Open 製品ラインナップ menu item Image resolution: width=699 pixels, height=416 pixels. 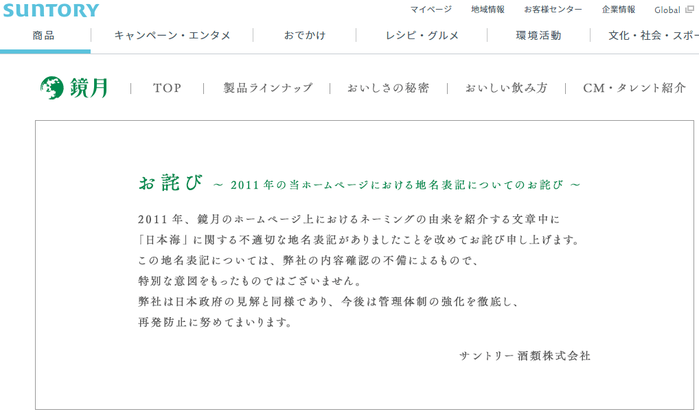[268, 88]
